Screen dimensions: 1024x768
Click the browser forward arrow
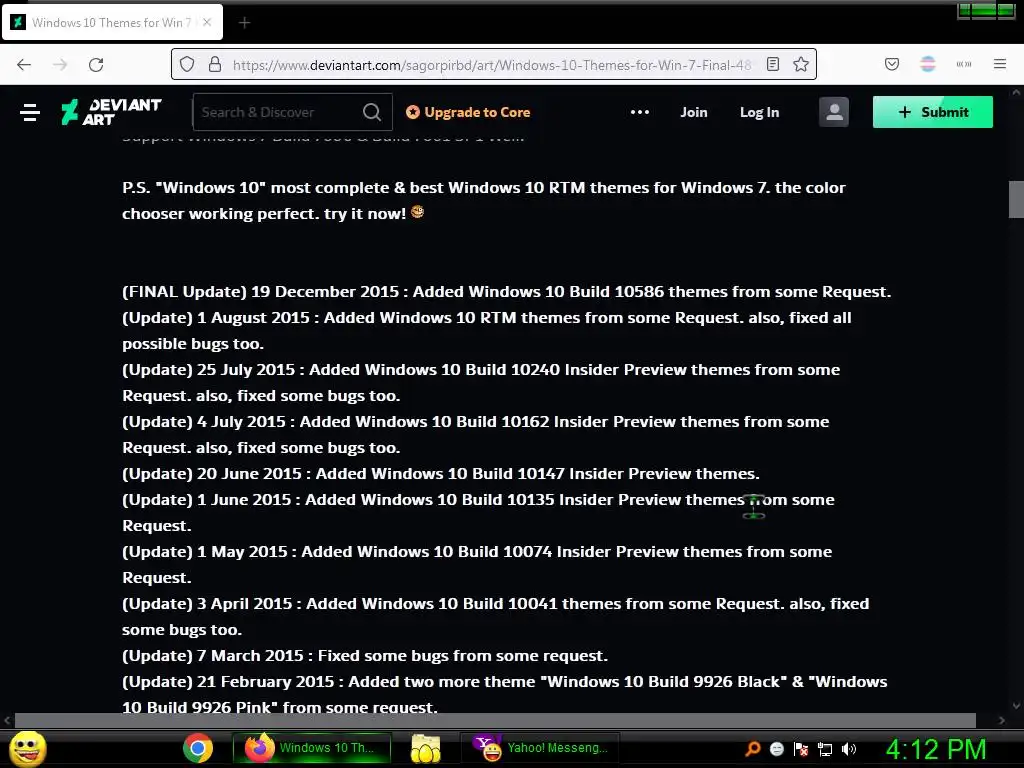point(60,65)
